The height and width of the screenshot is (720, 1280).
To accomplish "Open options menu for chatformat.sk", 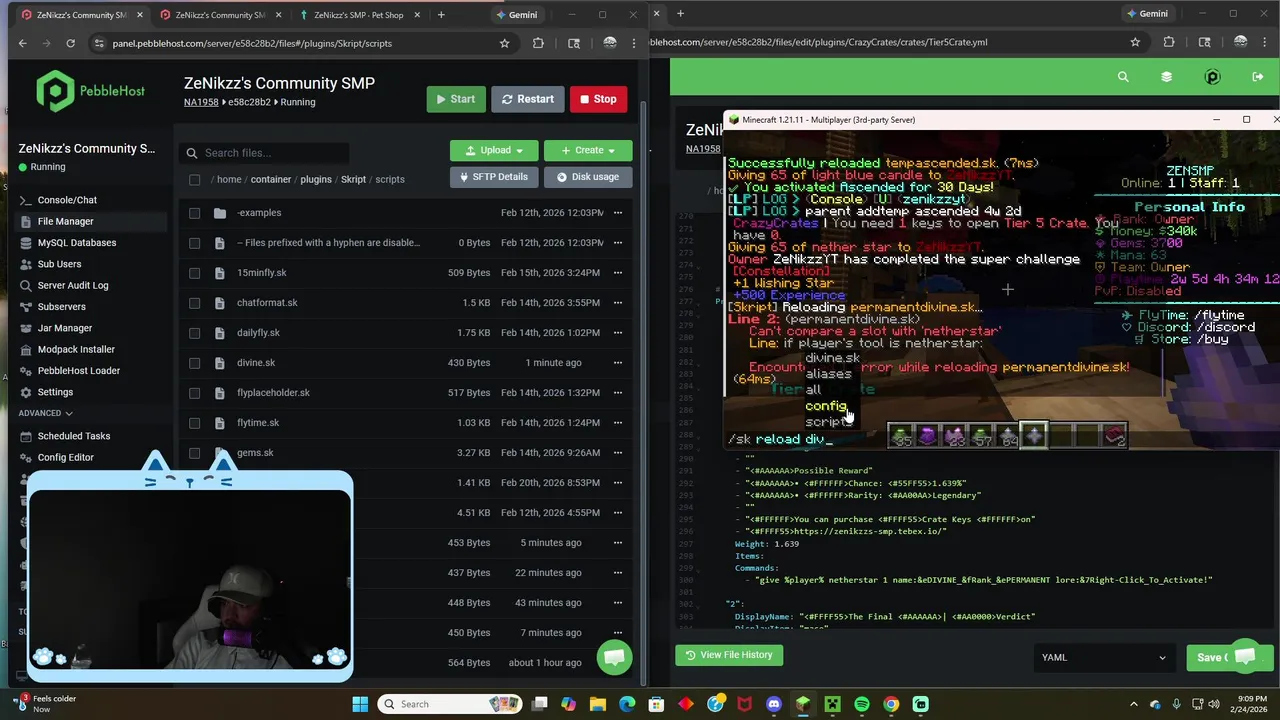I will click(x=618, y=303).
